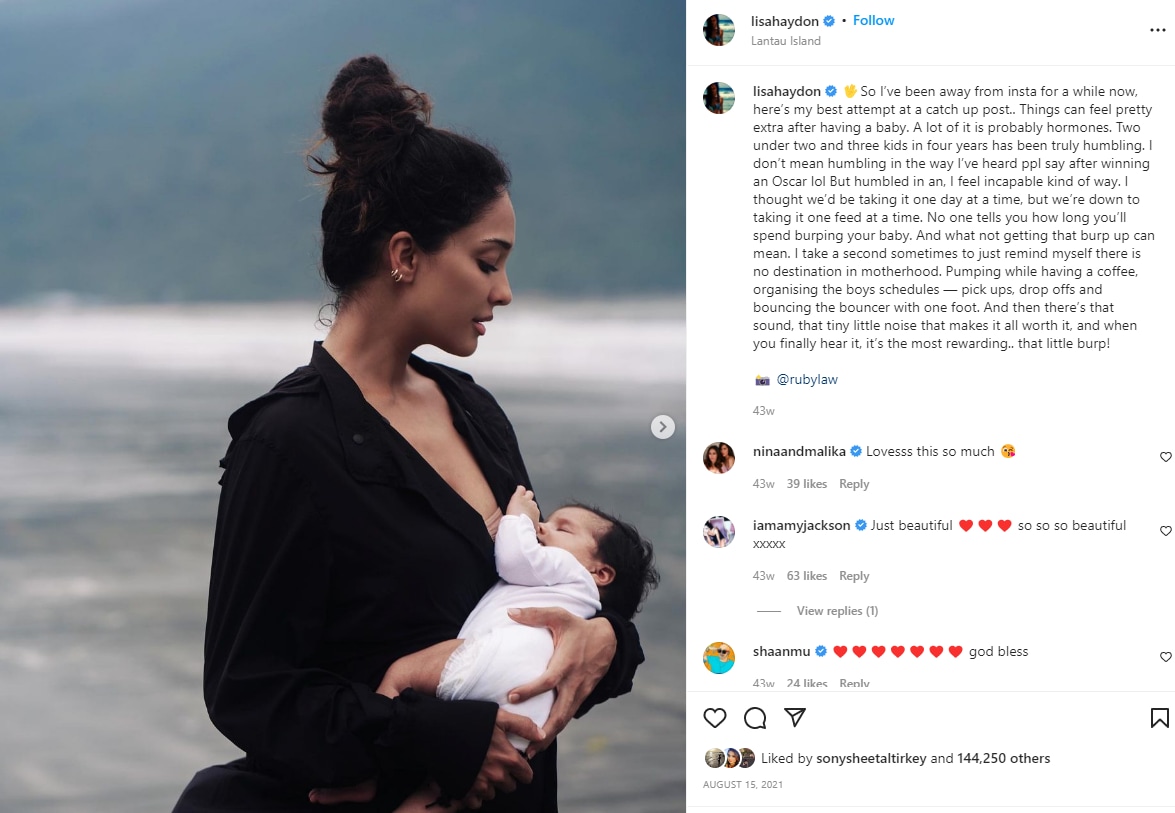The width and height of the screenshot is (1175, 813).
Task: Expand View replies (1) under iamamyjackson
Action: [837, 611]
